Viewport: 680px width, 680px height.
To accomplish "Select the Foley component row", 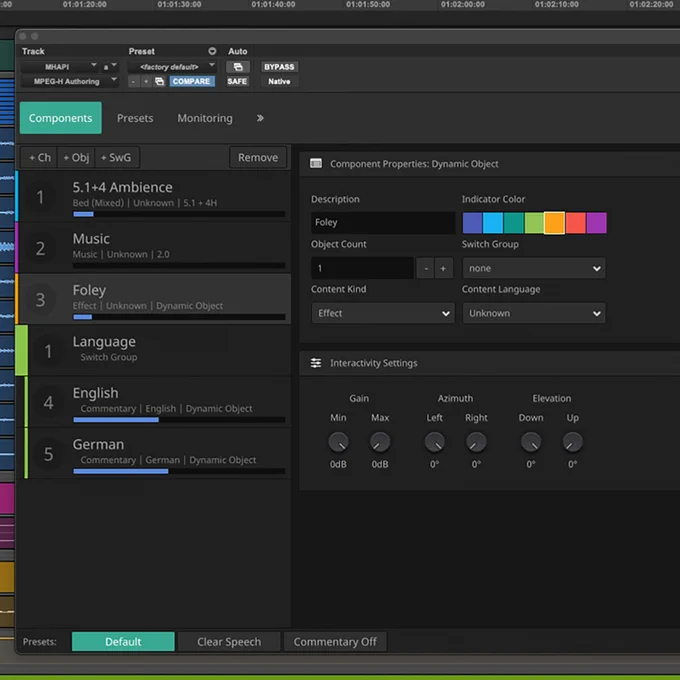I will [154, 299].
